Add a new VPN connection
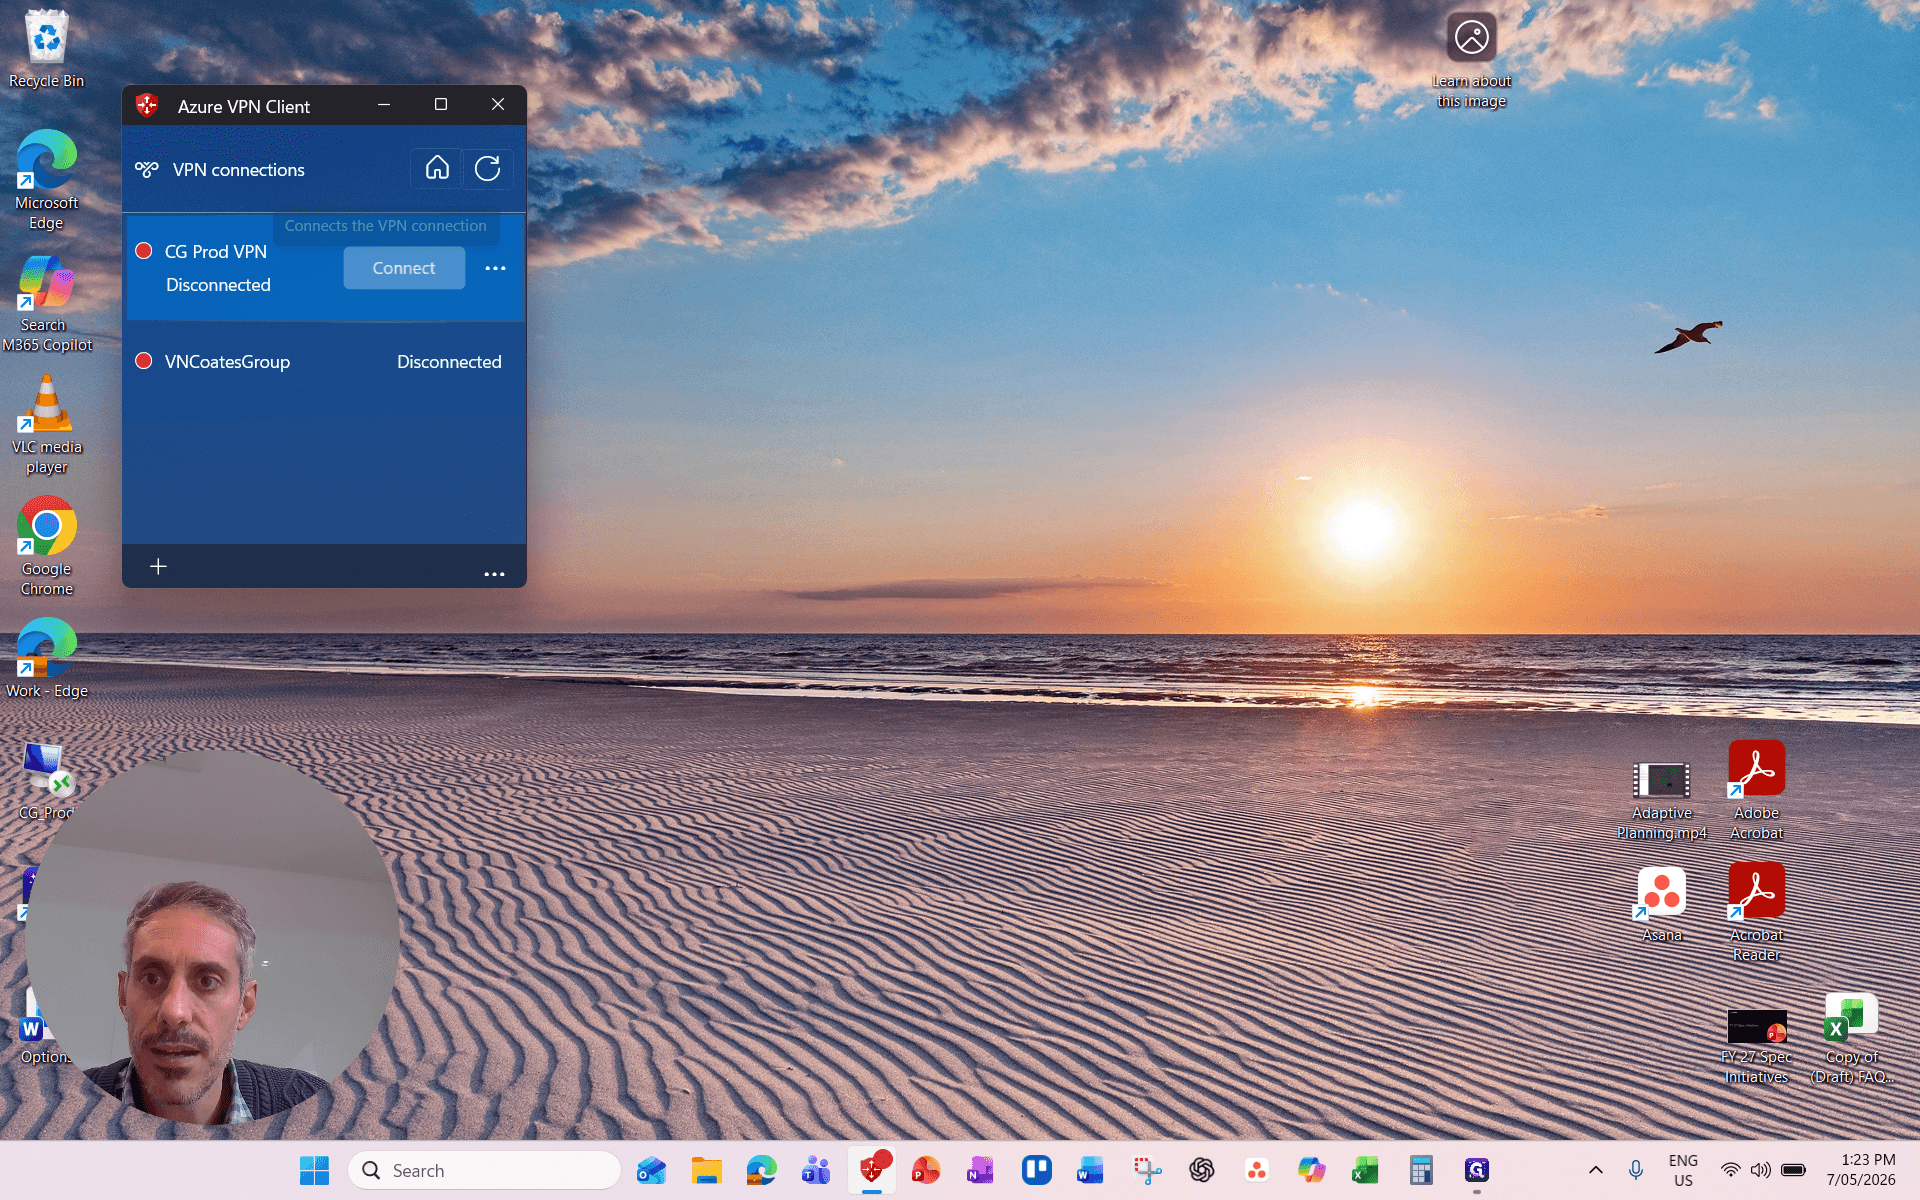The image size is (1920, 1200). point(158,567)
